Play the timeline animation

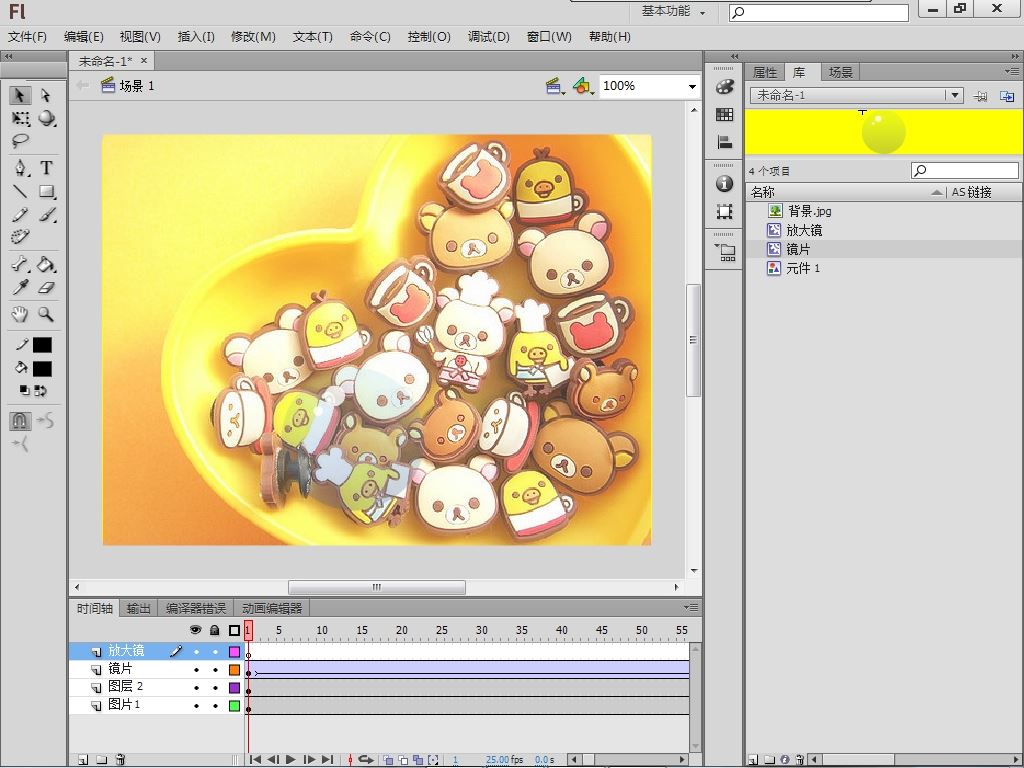(291, 760)
